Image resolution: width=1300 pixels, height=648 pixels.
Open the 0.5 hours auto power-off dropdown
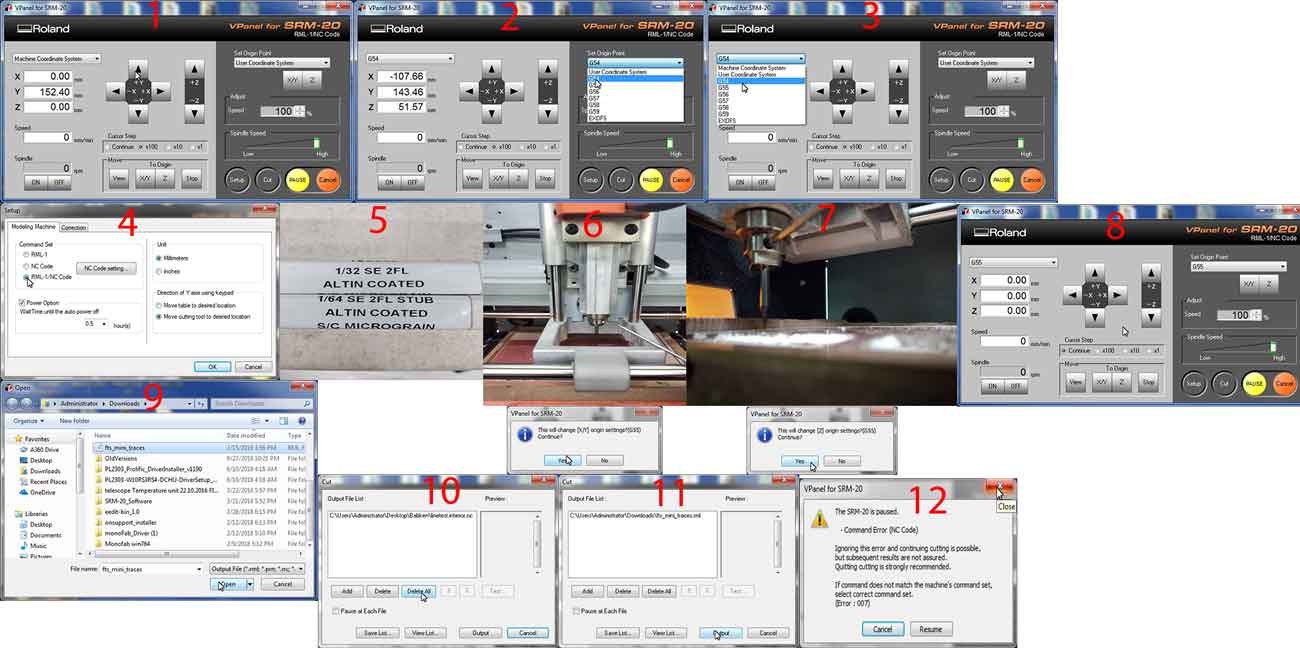(96, 323)
